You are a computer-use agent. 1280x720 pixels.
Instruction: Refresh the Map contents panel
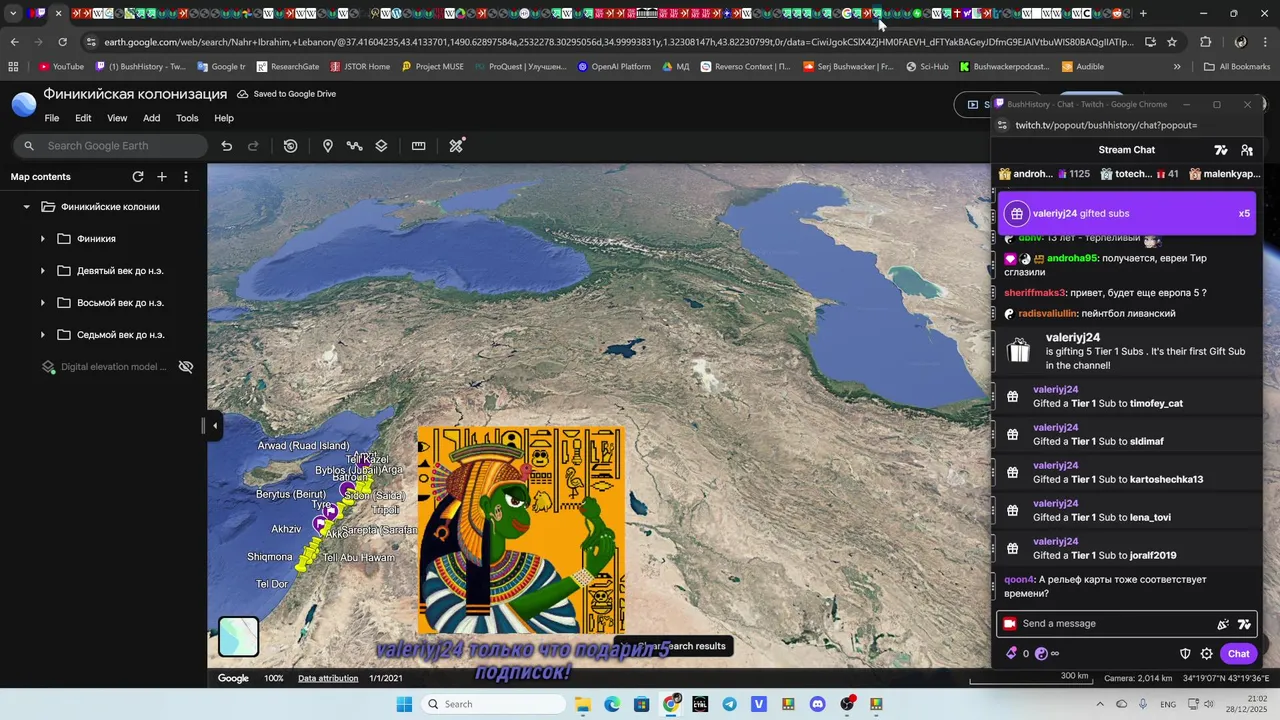tap(138, 177)
